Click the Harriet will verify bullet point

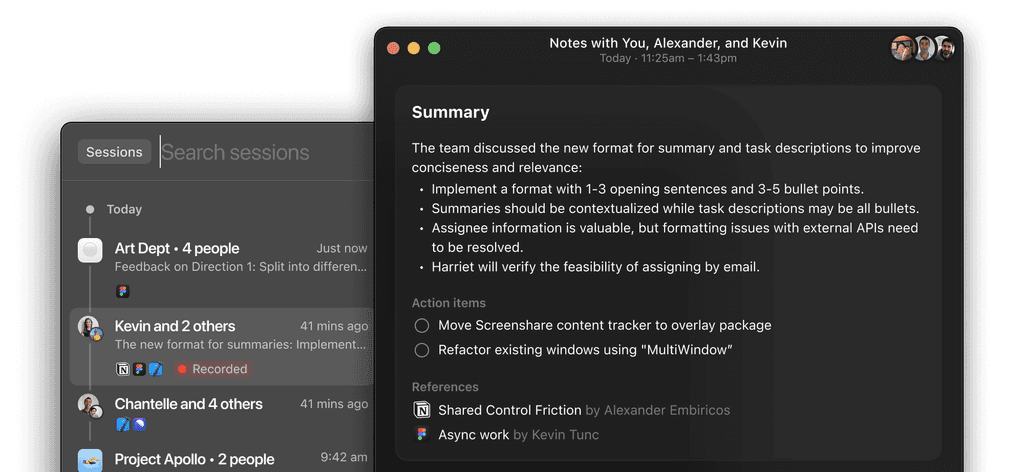point(596,267)
